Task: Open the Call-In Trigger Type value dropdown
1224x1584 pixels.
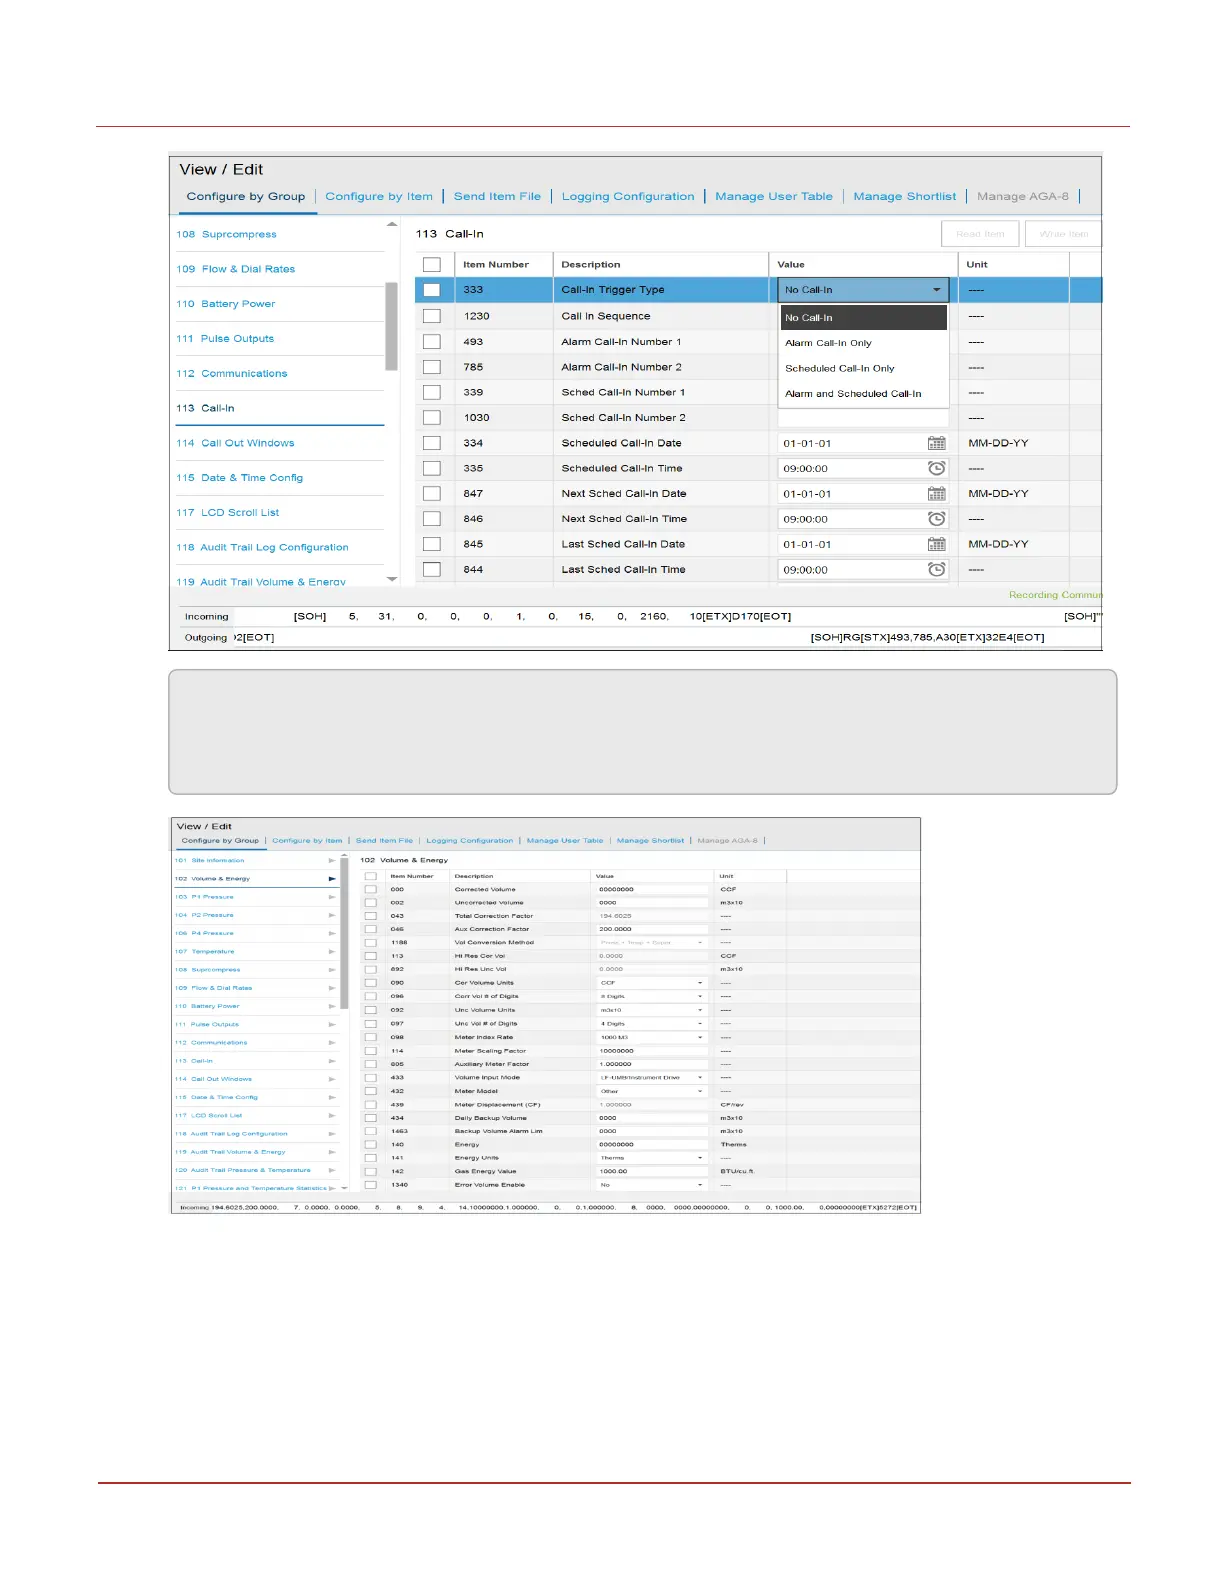Action: [863, 290]
